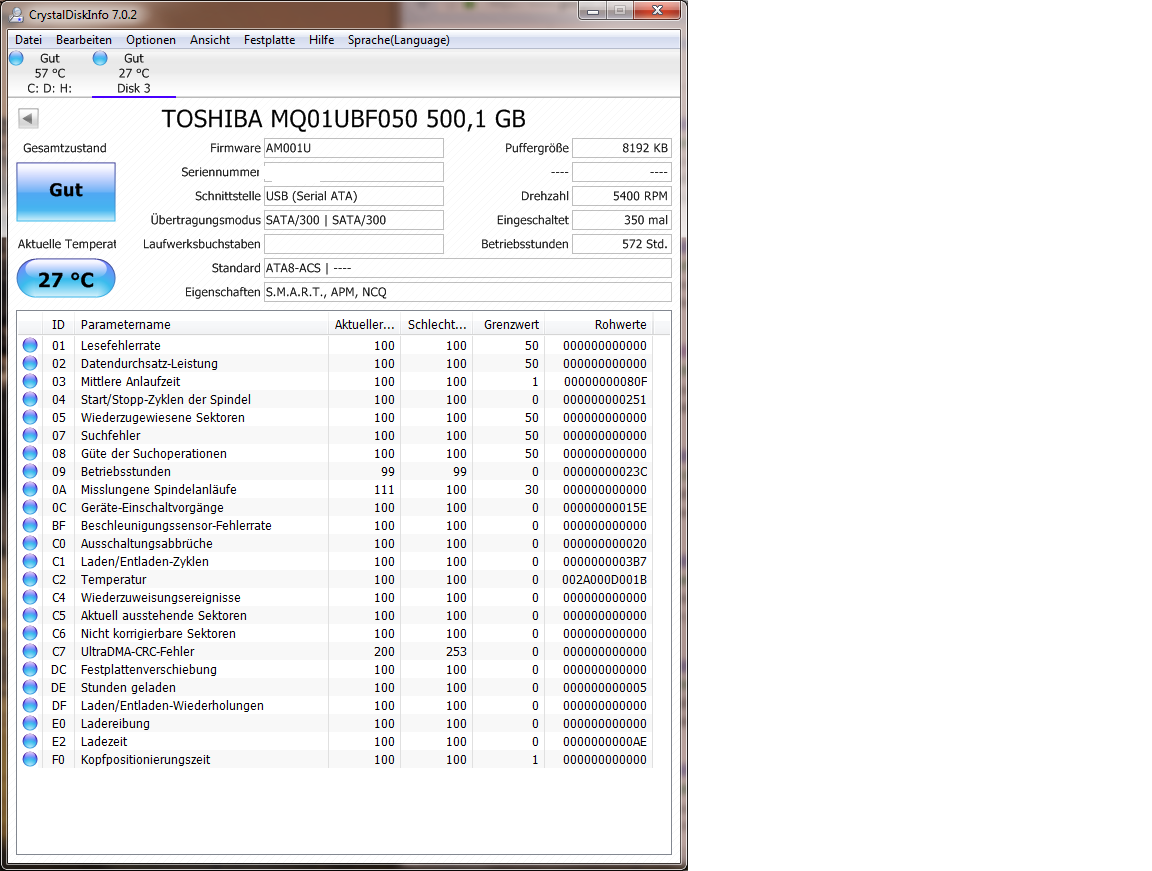1152x871 pixels.
Task: Click the CrystalDiskInfo title bar icon
Action: [16, 15]
